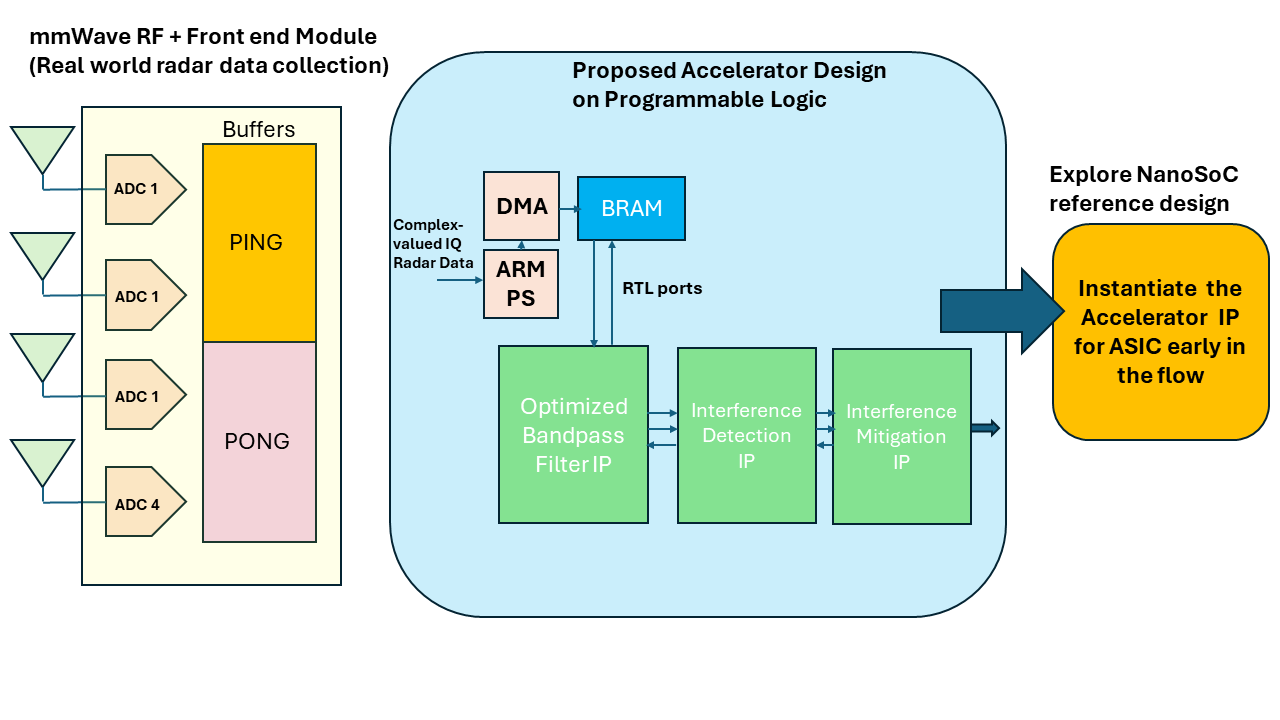
Task: Select the ADC 4 converter block
Action: coord(145,503)
